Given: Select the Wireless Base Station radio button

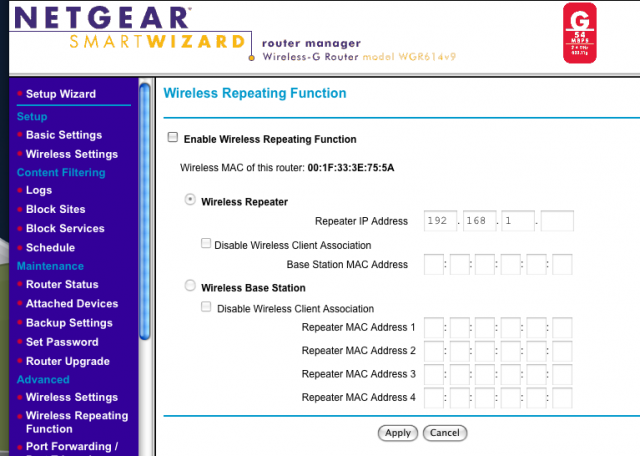Looking at the screenshot, I should (190, 285).
